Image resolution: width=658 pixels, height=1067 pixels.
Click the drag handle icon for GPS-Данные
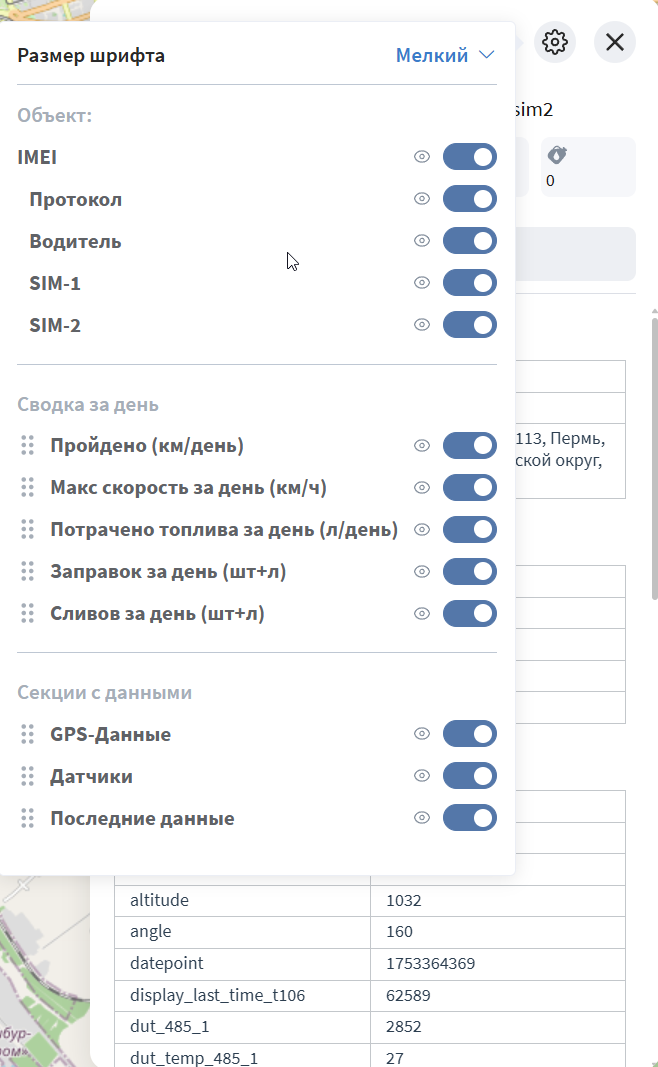27,734
